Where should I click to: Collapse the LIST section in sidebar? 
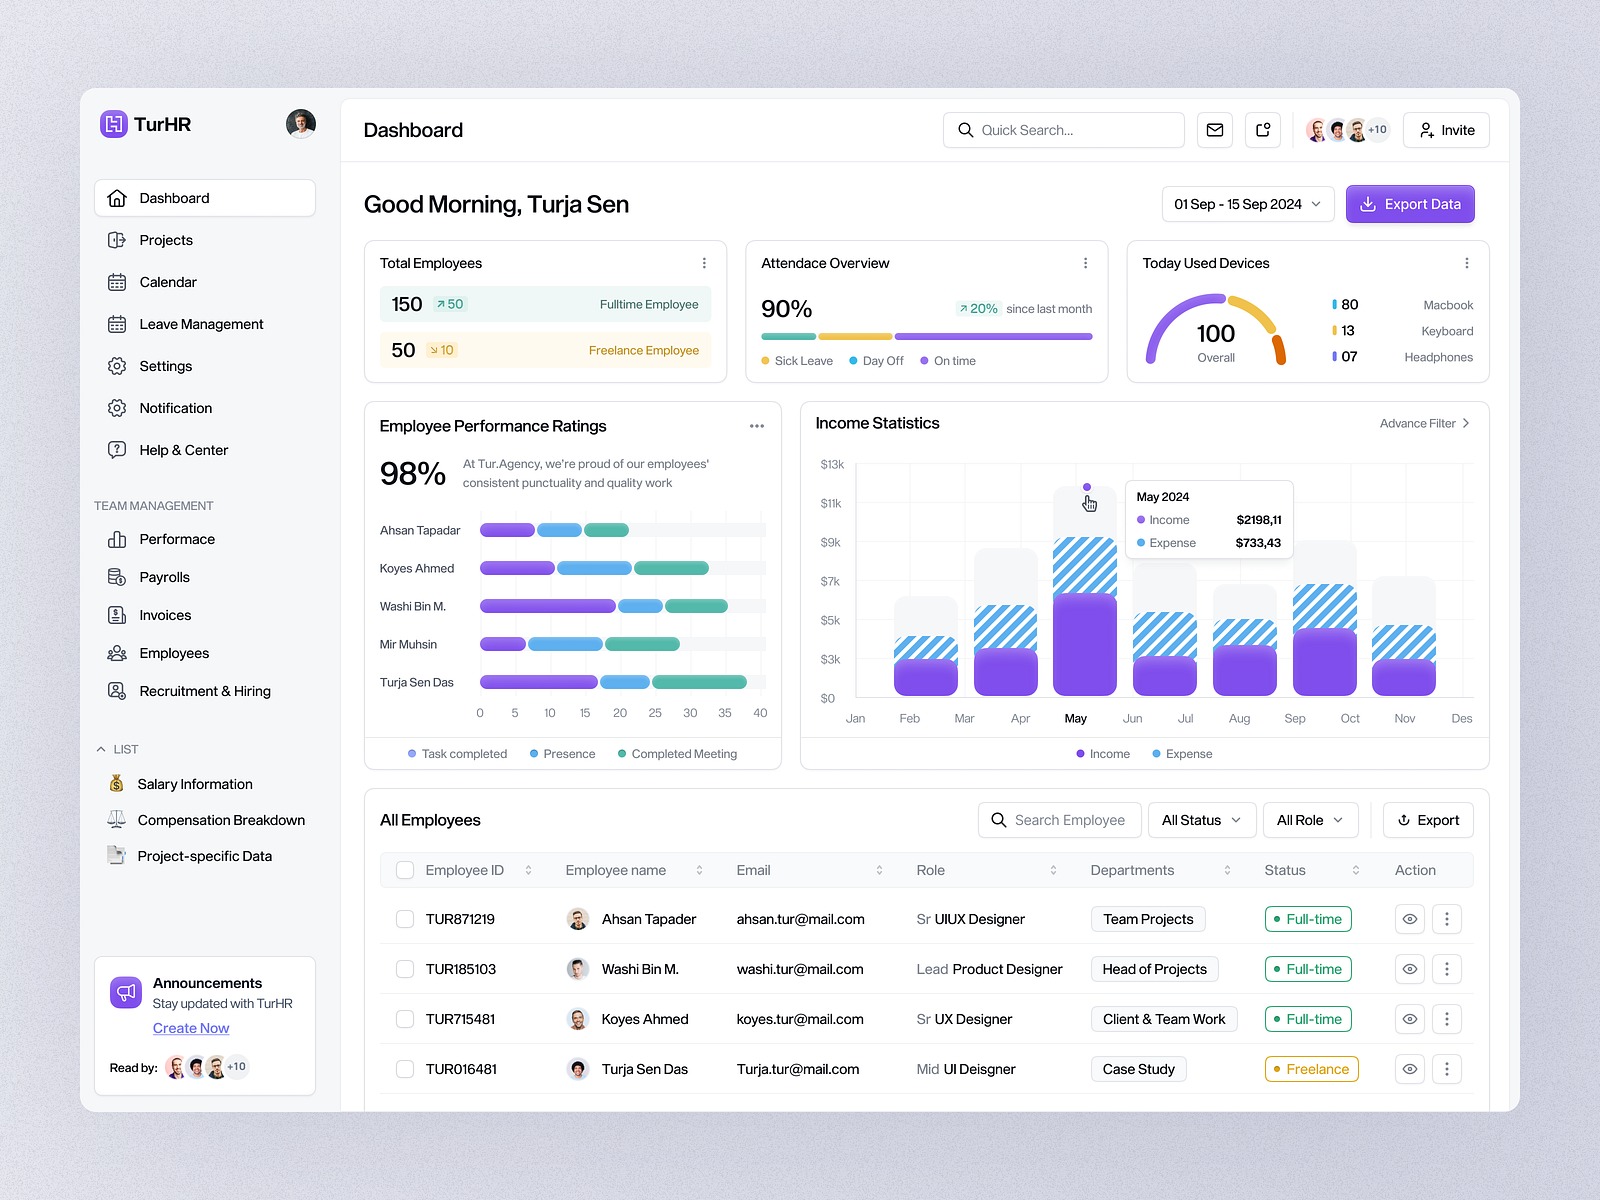tap(101, 749)
